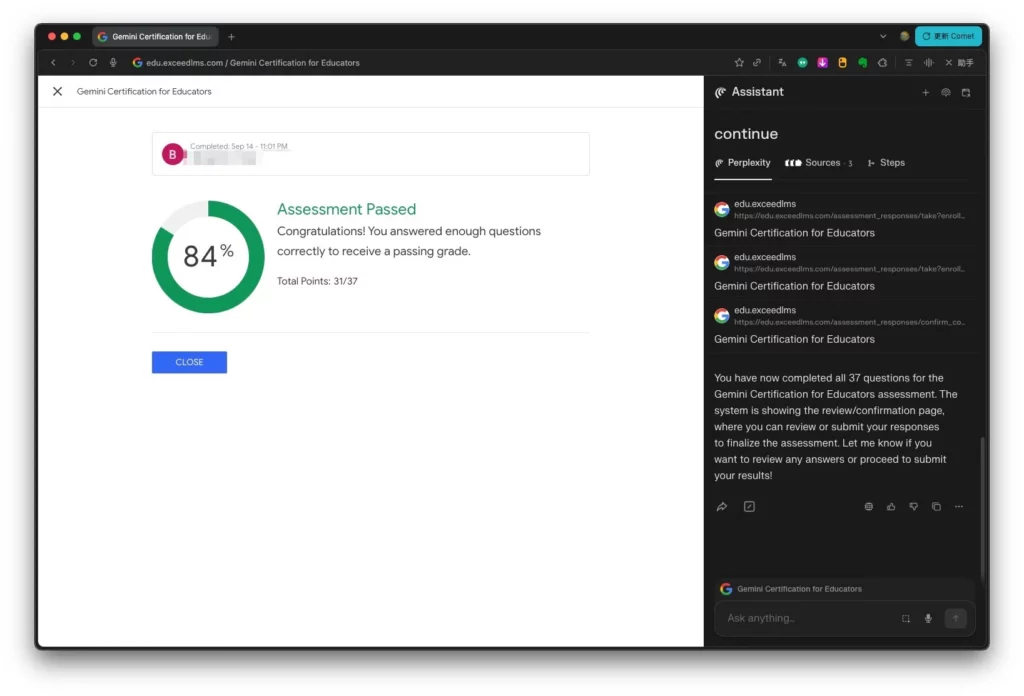
Task: Bookmark this page with the star icon
Action: (739, 62)
